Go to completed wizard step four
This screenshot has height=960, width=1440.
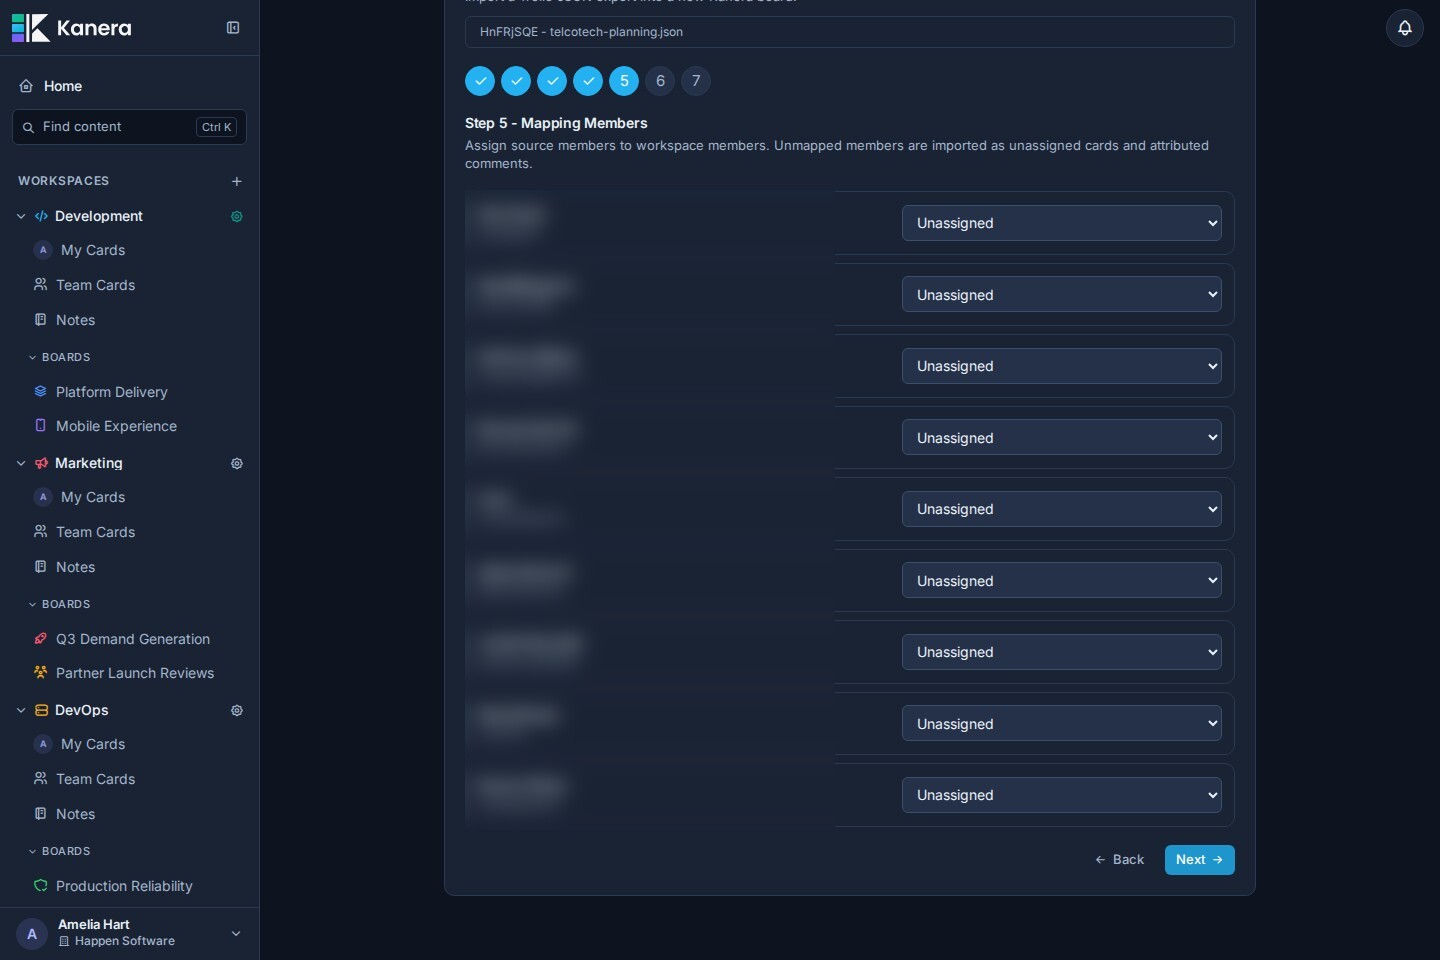[588, 81]
